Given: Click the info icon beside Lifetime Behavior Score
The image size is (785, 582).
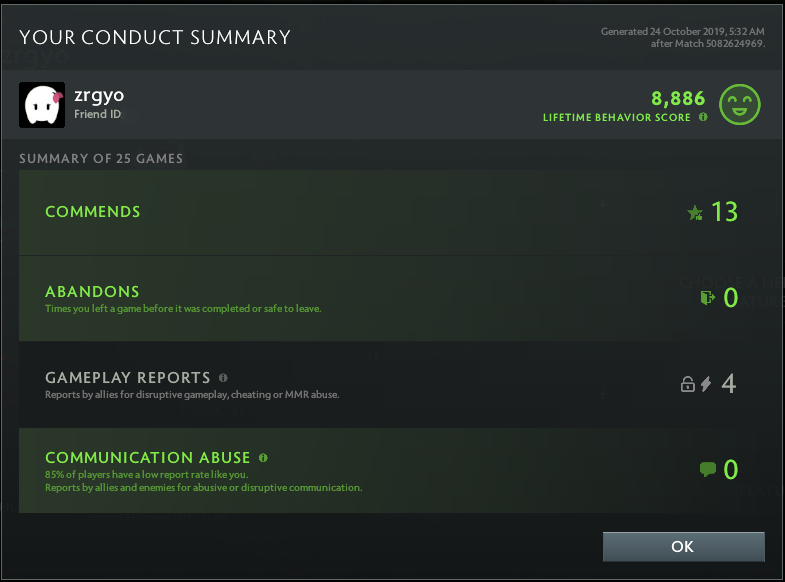Looking at the screenshot, I should coord(703,117).
